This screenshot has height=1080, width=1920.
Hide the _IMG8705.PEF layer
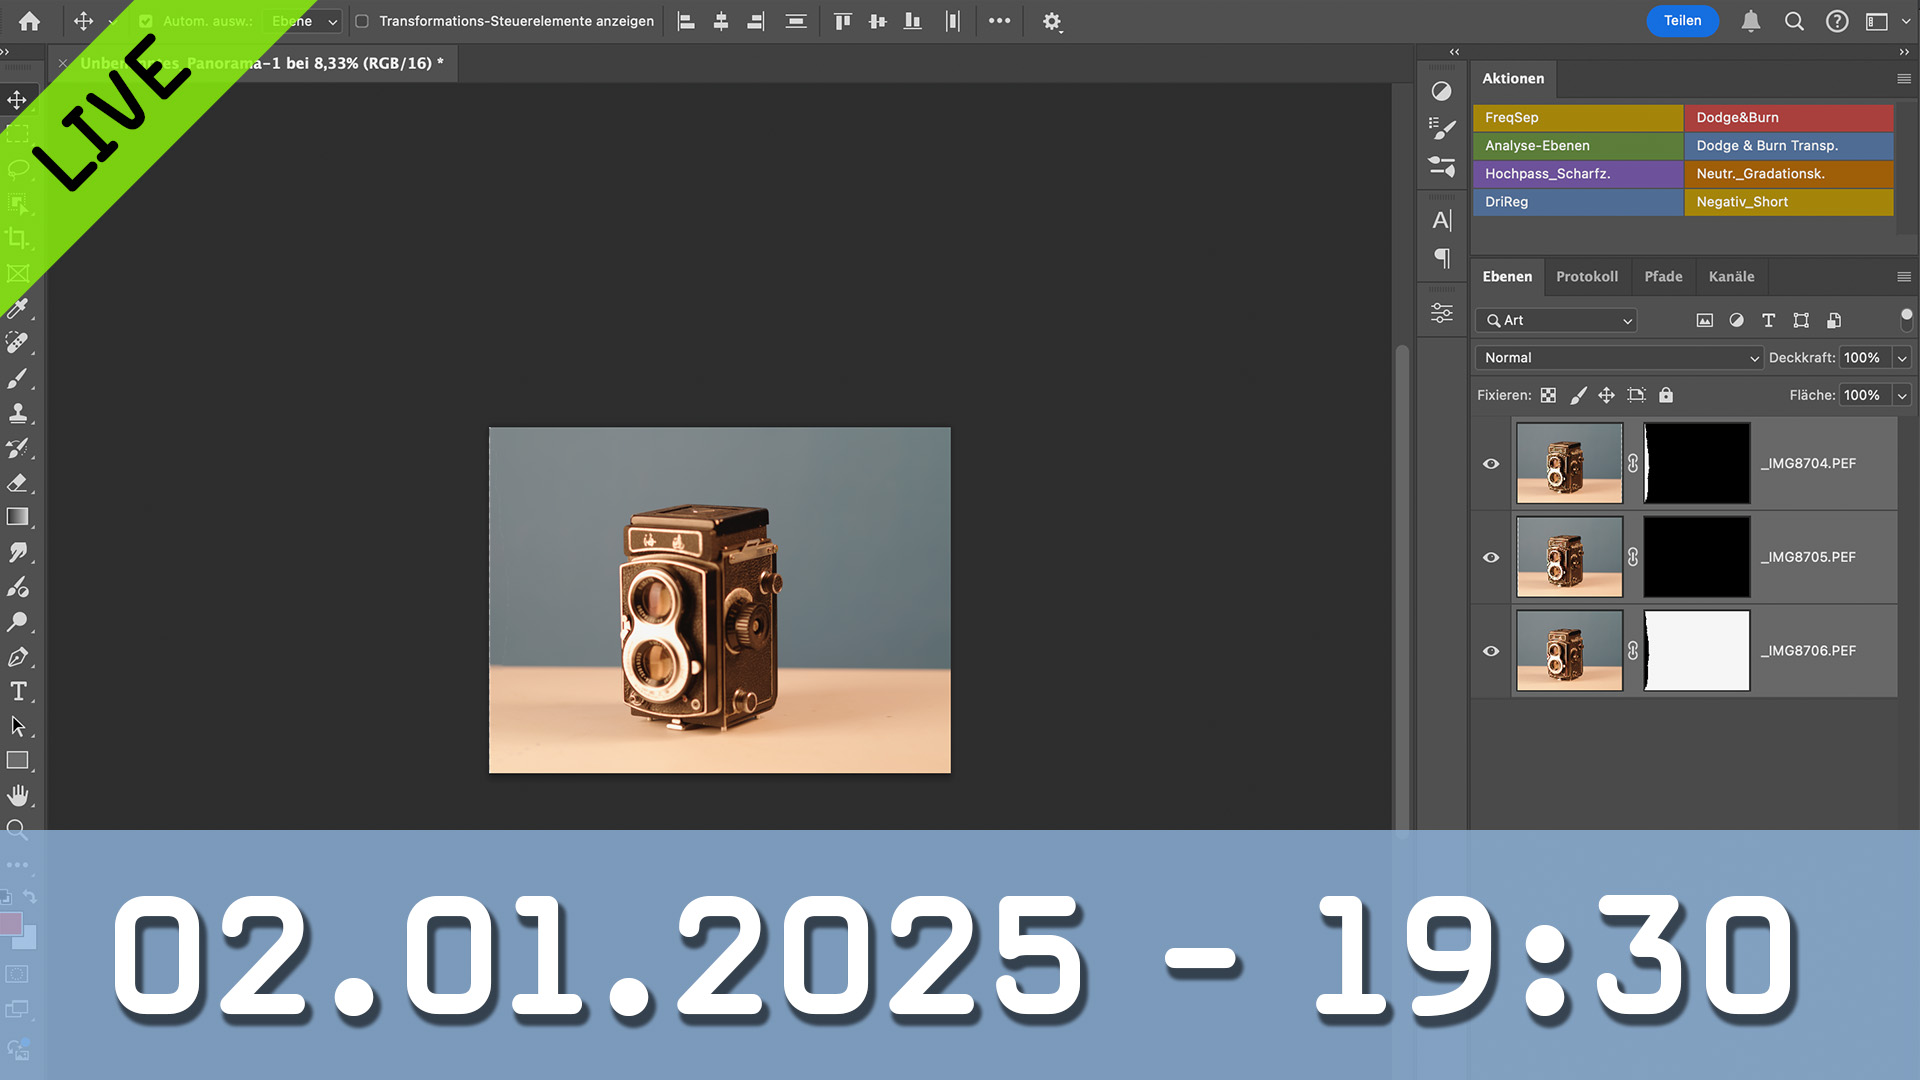click(1491, 558)
